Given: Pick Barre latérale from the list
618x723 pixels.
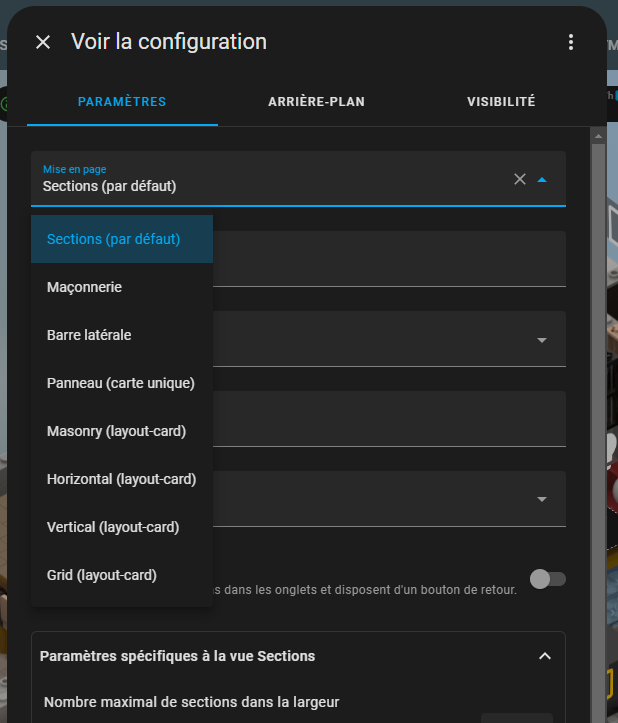Looking at the screenshot, I should pyautogui.click(x=122, y=335).
